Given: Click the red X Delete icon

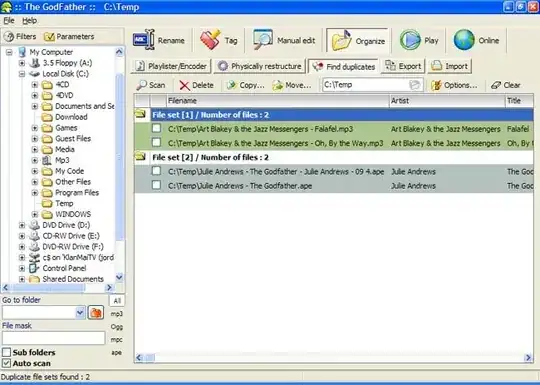Looking at the screenshot, I should click(x=185, y=85).
